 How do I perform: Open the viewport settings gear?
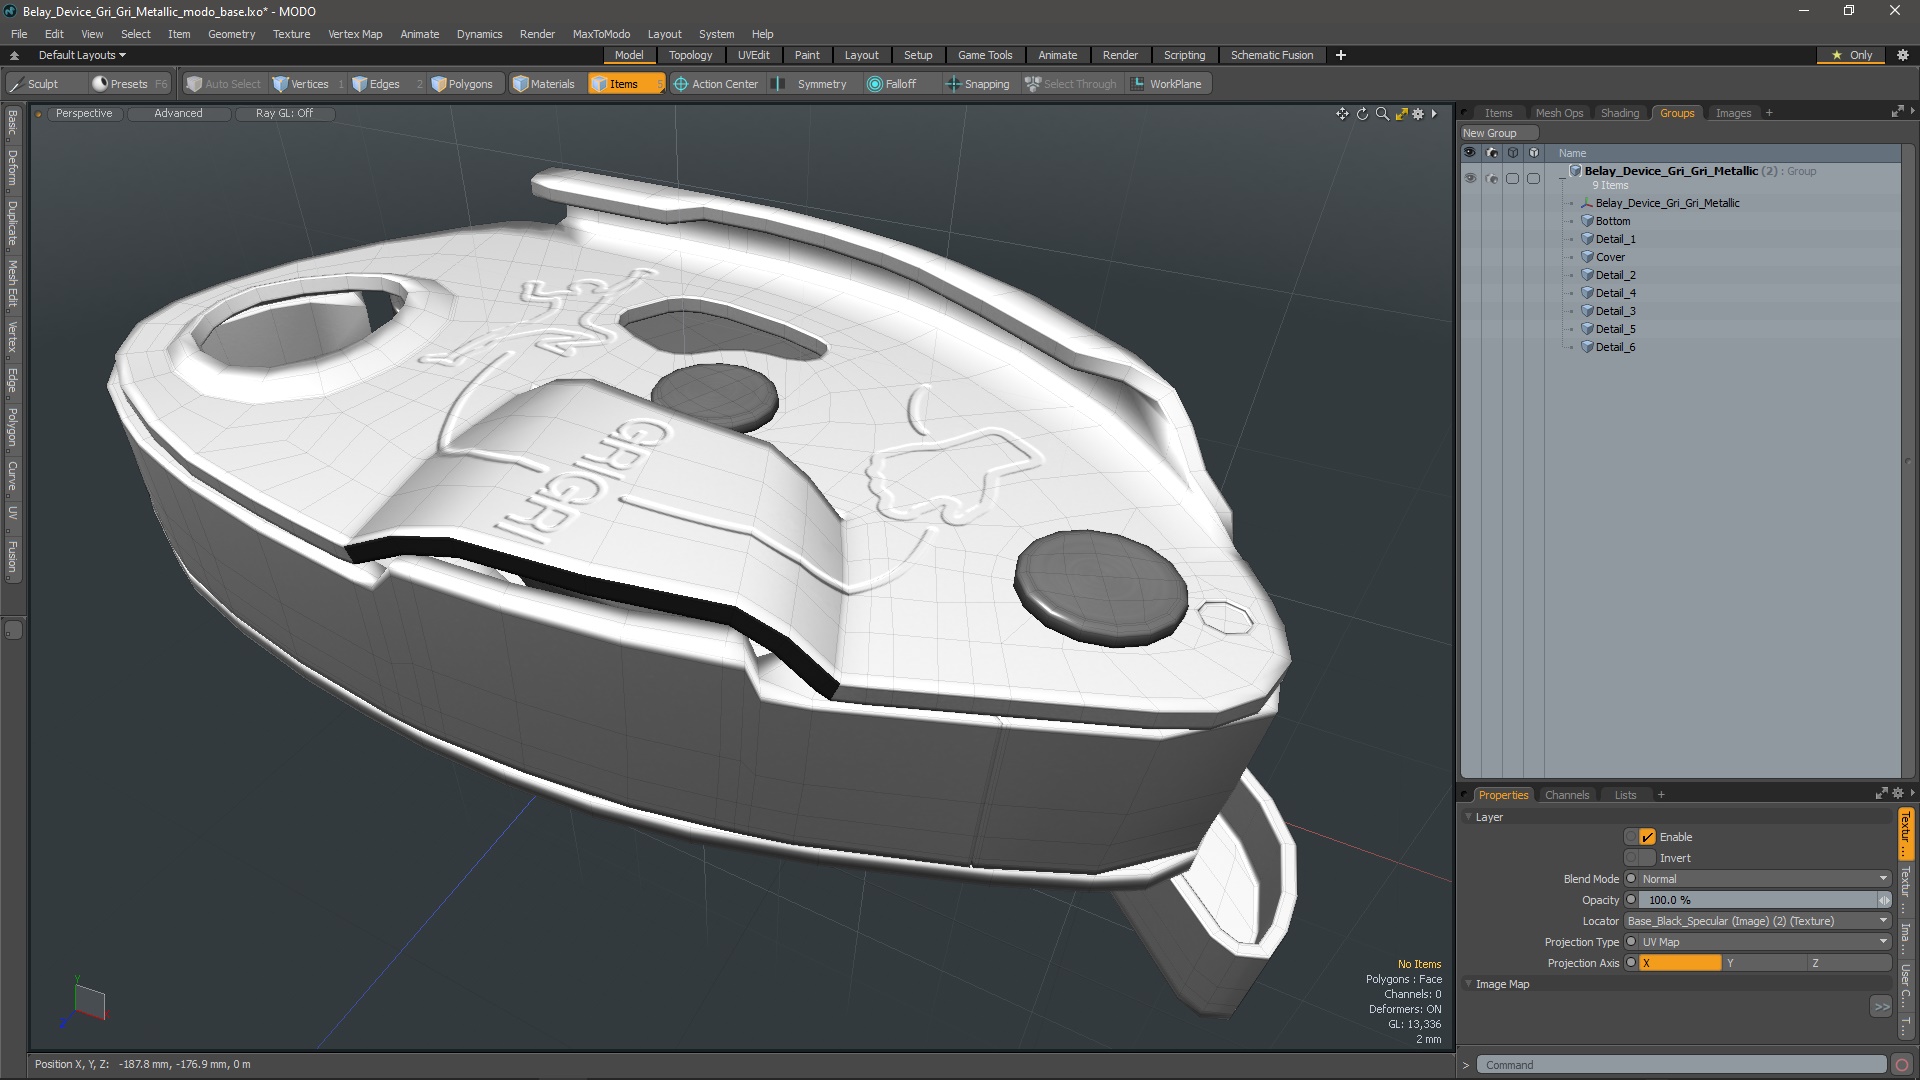tap(1418, 114)
